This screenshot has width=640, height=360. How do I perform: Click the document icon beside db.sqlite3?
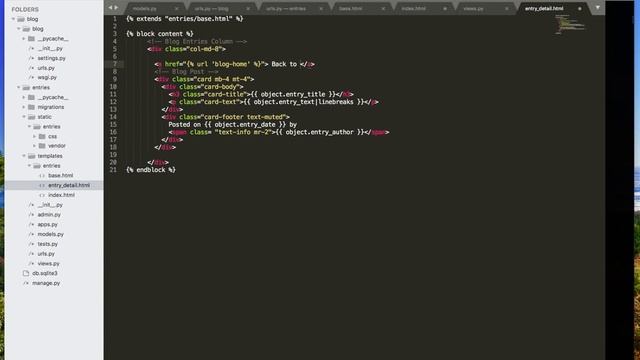point(26,273)
